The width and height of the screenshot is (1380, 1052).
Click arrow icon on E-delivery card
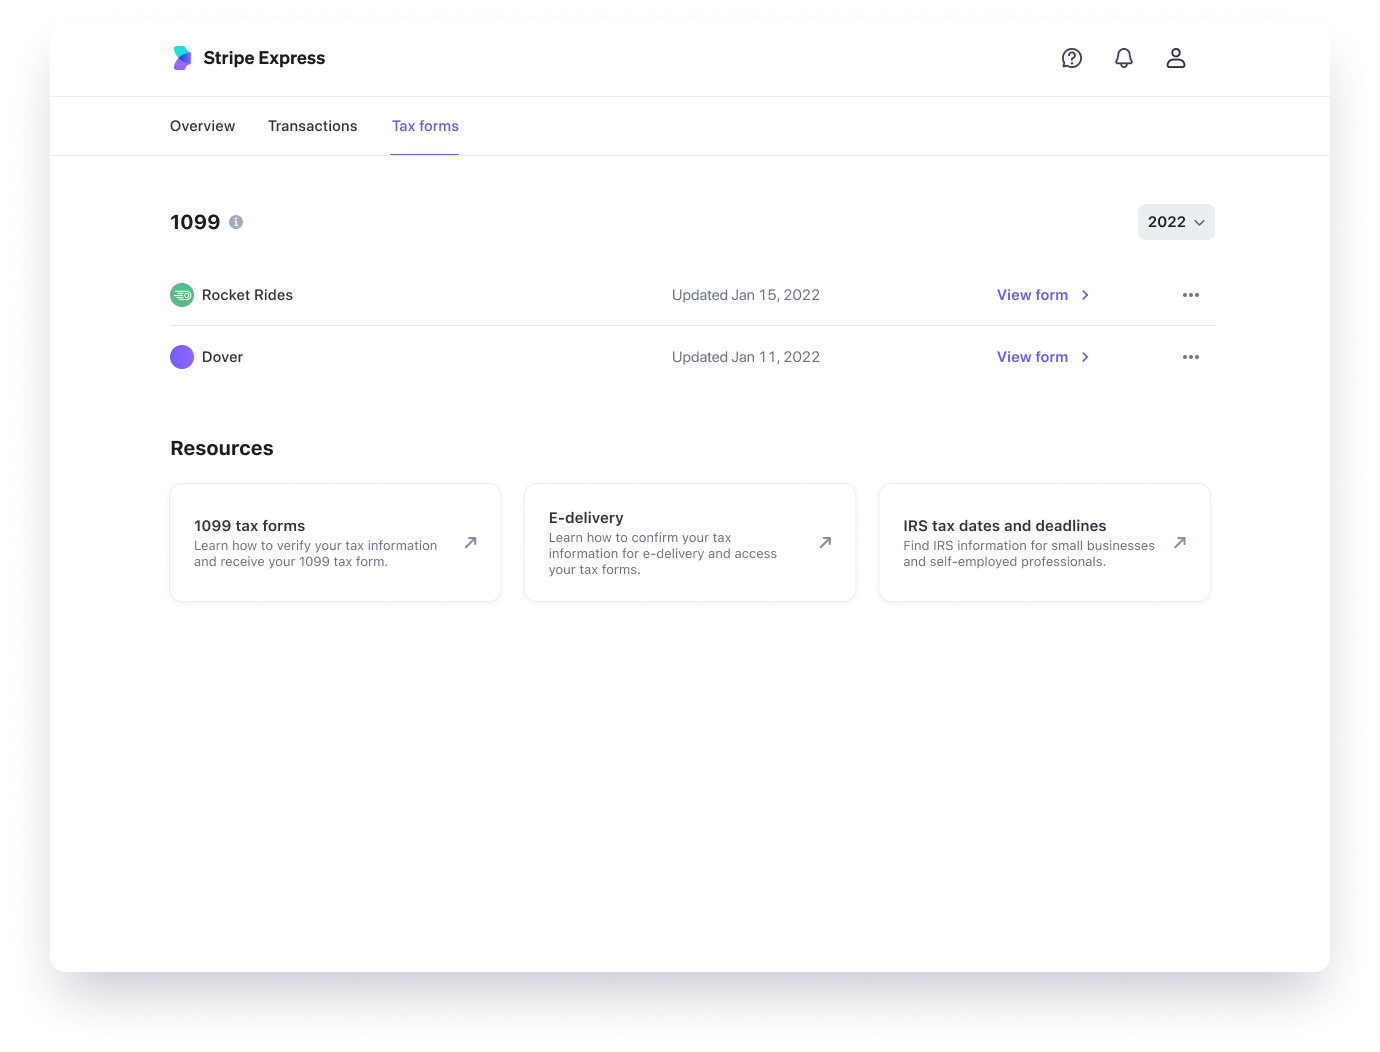pos(825,543)
